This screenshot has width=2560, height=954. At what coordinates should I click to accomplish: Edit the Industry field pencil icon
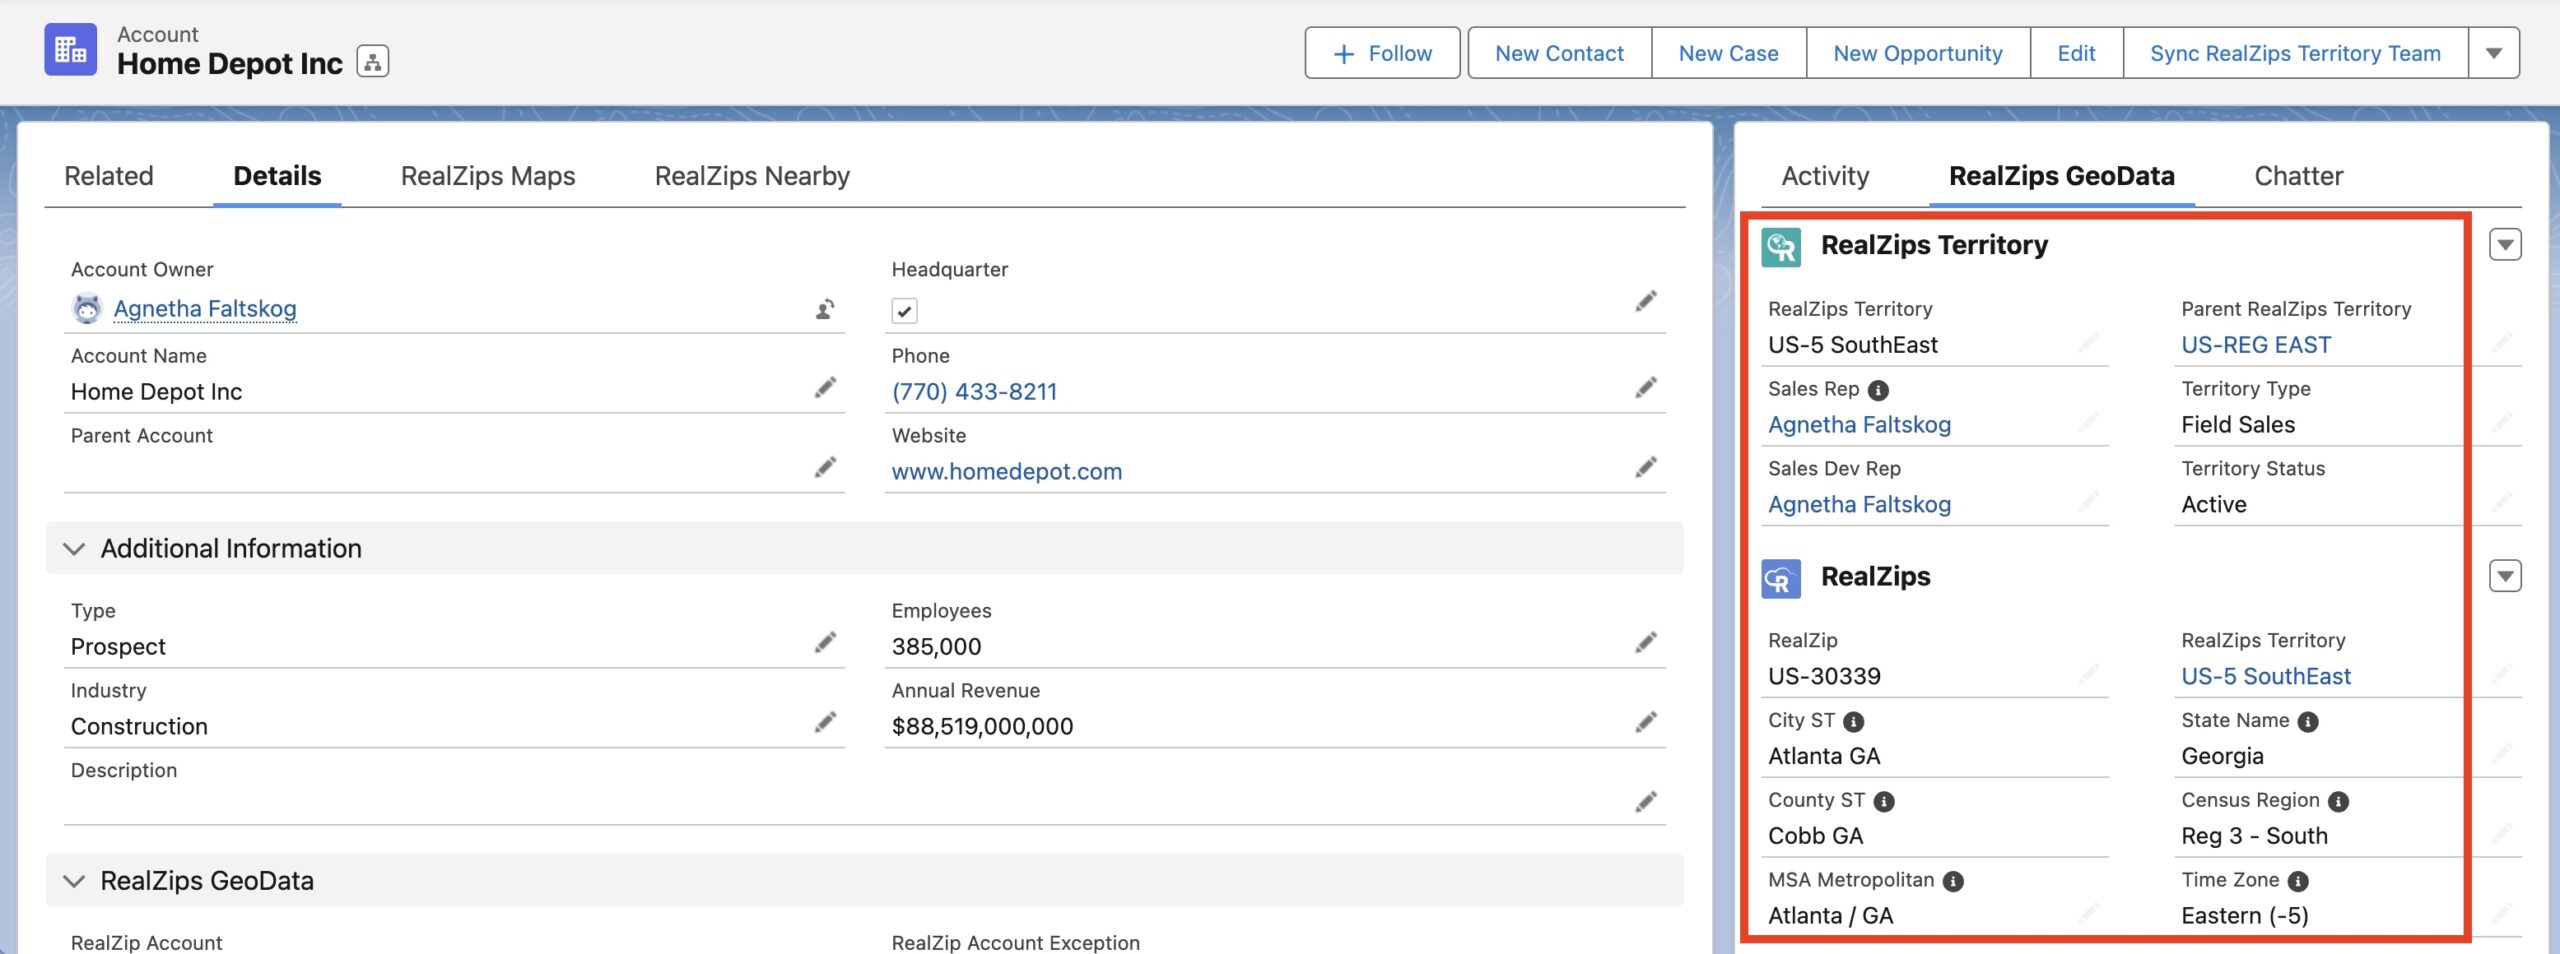click(x=825, y=722)
